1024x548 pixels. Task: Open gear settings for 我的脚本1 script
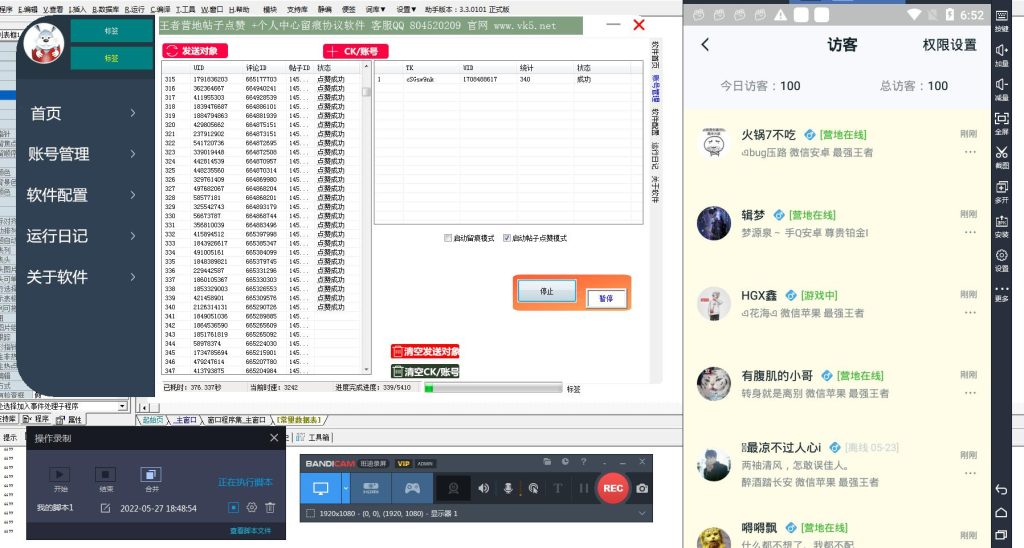coord(249,508)
